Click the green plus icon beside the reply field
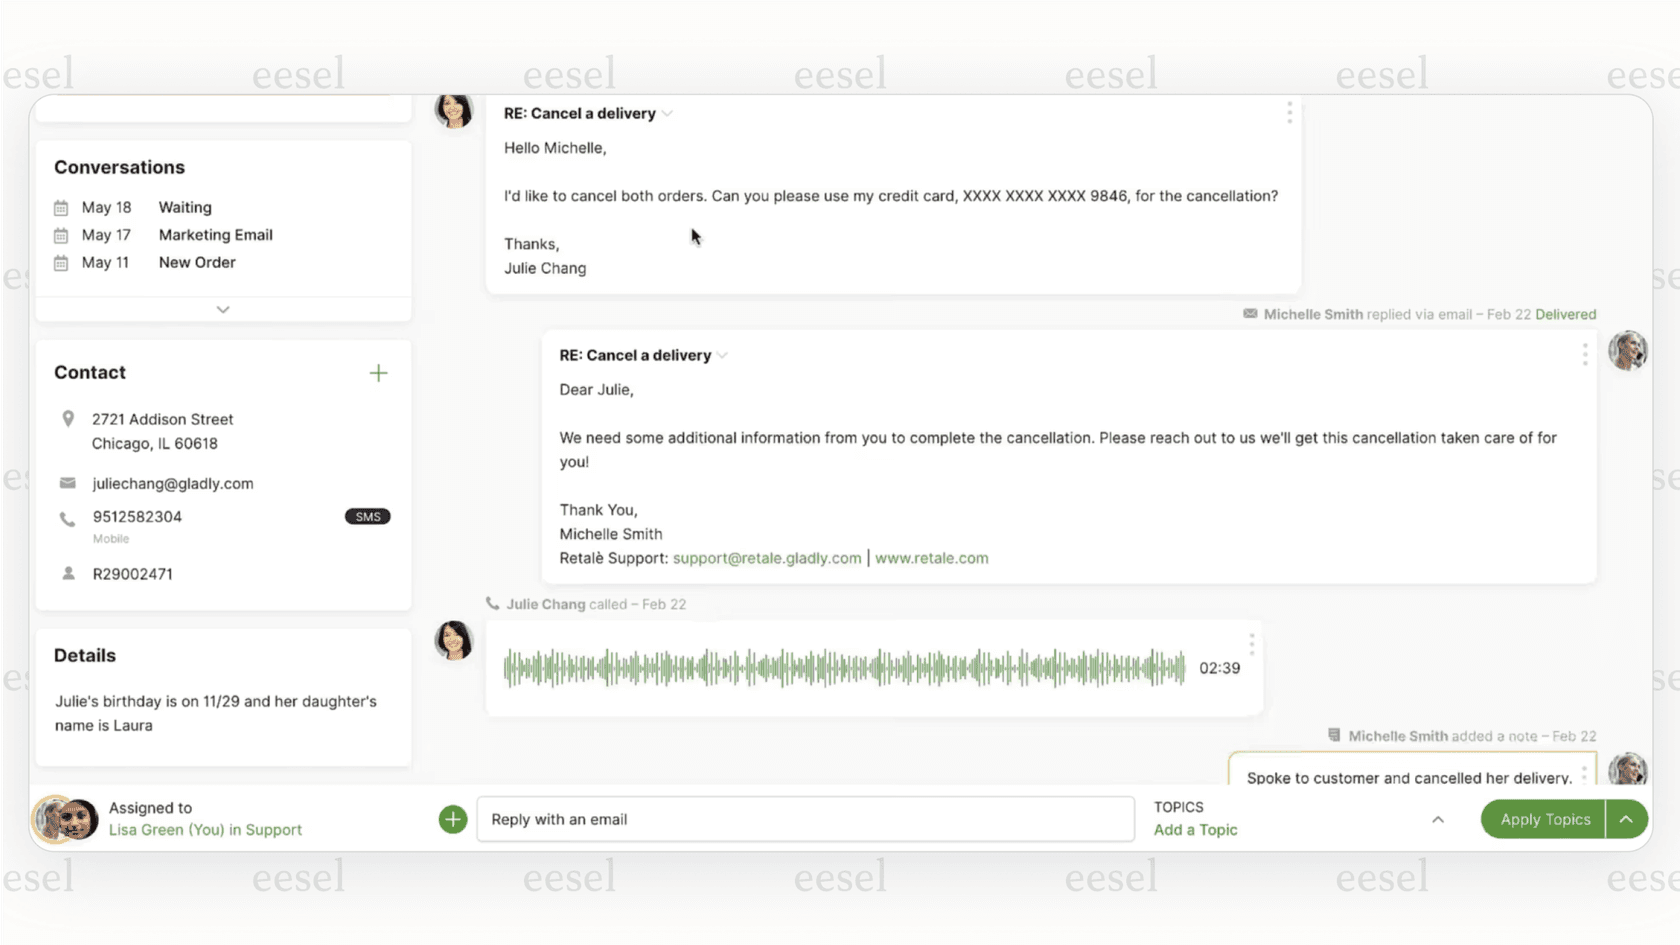 pos(452,819)
